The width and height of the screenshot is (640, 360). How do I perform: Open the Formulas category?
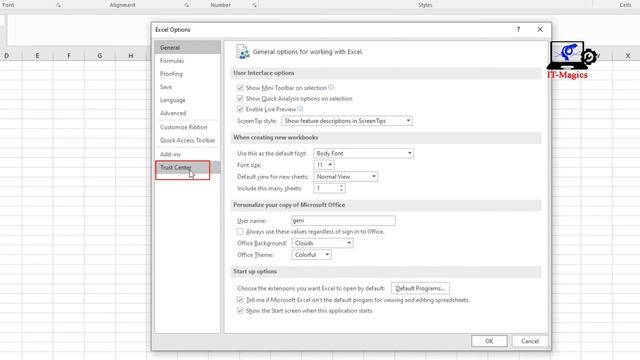click(187, 60)
